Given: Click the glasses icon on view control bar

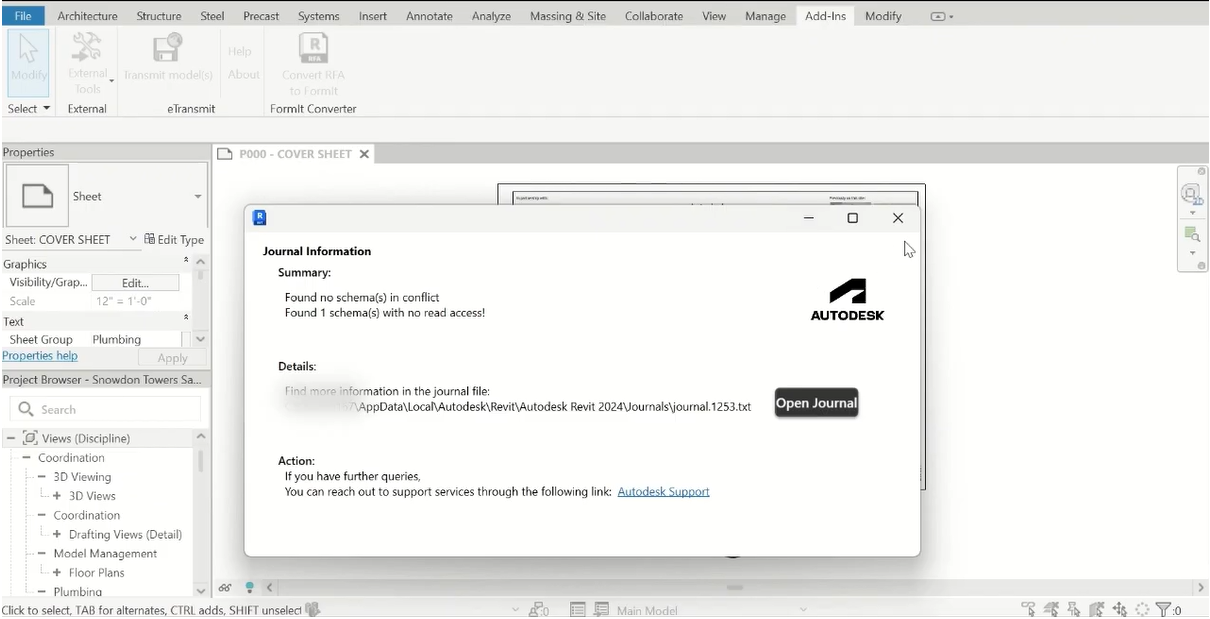Looking at the screenshot, I should (226, 588).
